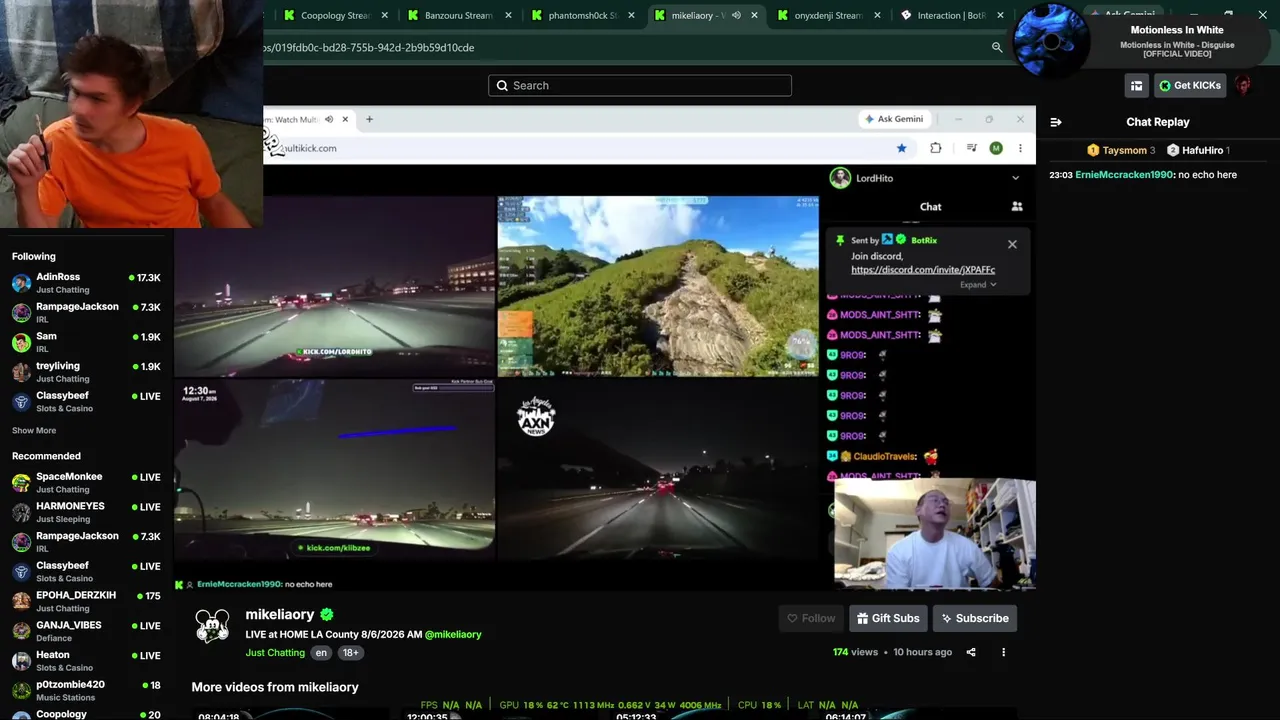Open the Just Chatting category link
This screenshot has height=720, width=1280.
coord(275,653)
